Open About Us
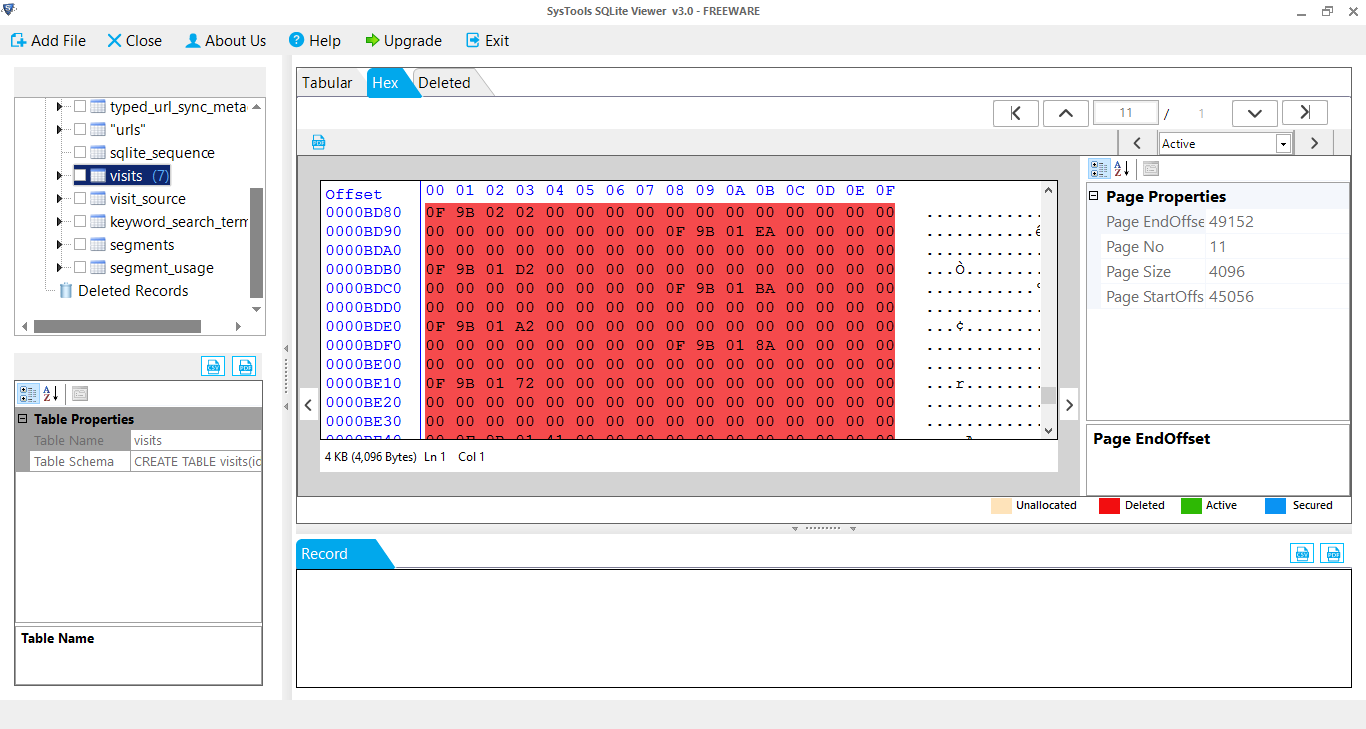1366x729 pixels. [x=226, y=41]
